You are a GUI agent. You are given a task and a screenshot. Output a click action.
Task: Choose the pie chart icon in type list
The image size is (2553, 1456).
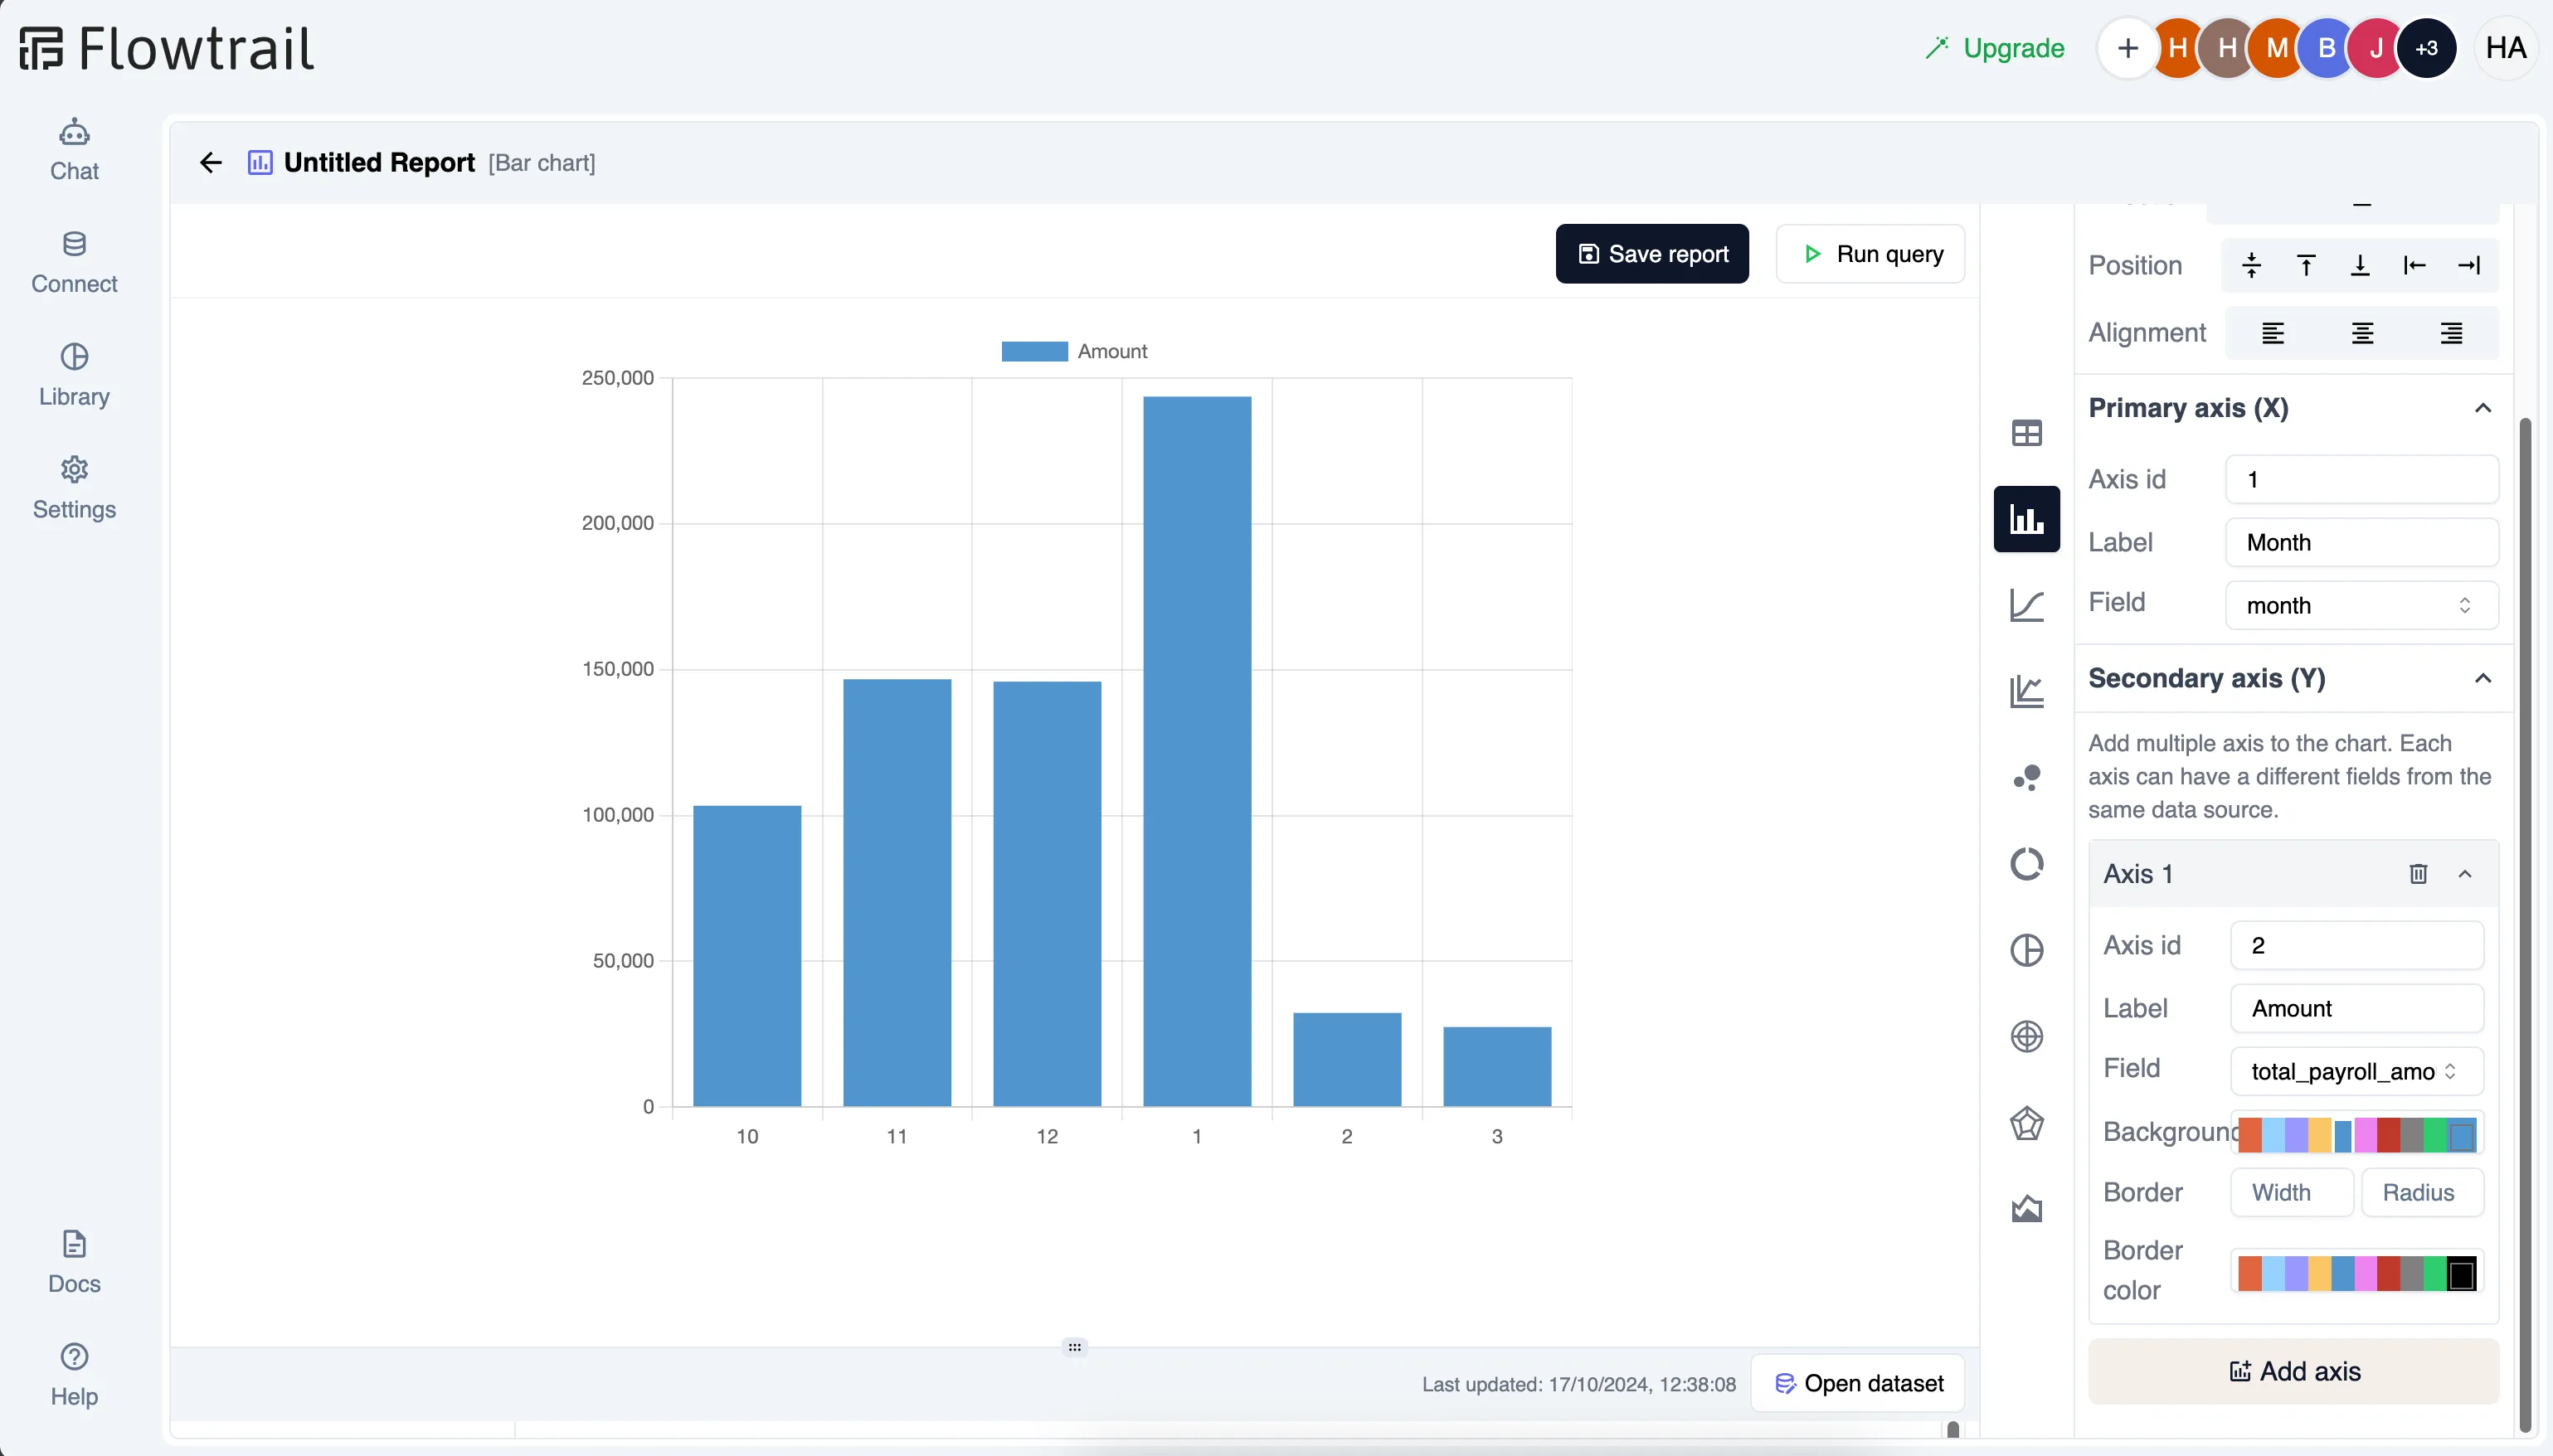[2026, 950]
